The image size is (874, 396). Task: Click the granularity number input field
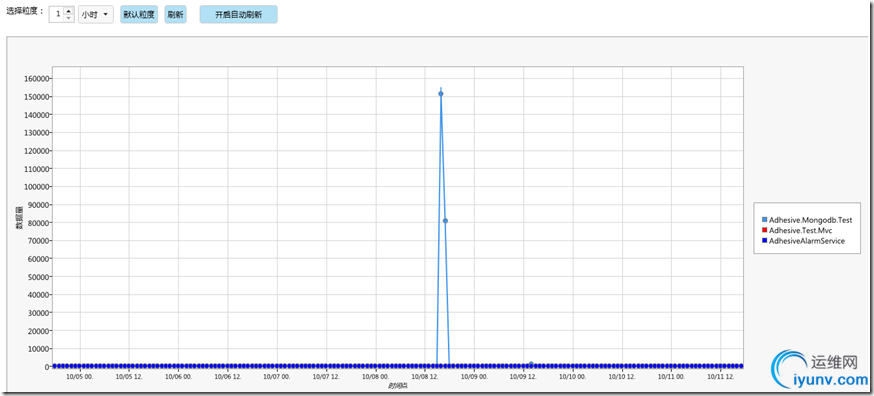[x=56, y=14]
